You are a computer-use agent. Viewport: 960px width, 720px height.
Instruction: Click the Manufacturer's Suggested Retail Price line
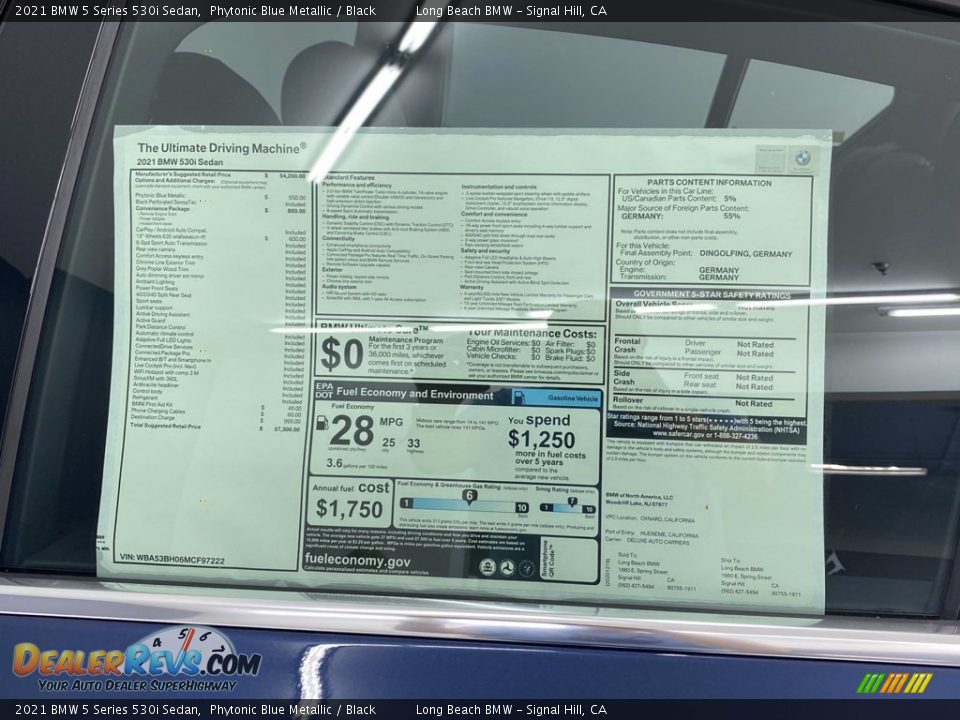coord(220,175)
